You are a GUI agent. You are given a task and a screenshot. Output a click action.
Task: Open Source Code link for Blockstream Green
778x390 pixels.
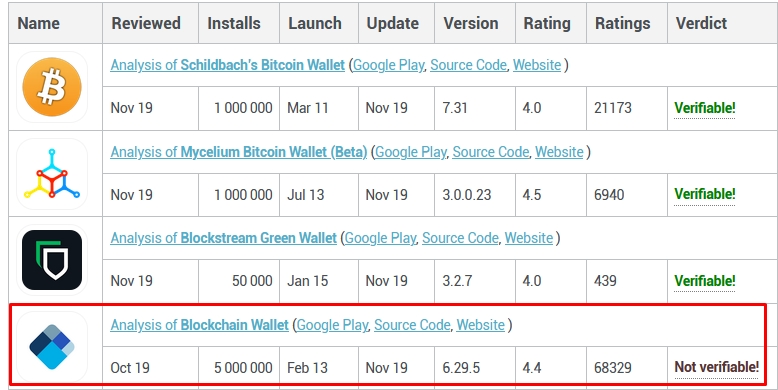[460, 238]
